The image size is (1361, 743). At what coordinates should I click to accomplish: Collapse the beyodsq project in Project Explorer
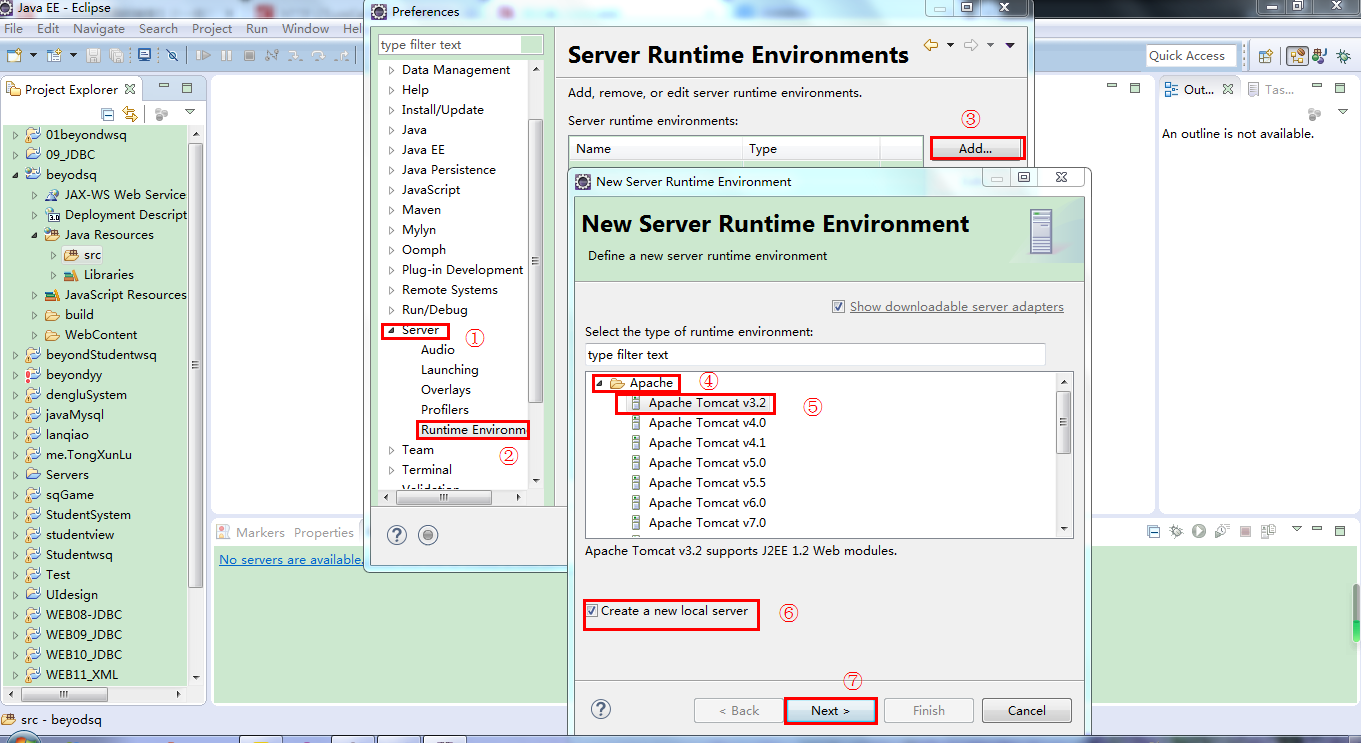[15, 175]
